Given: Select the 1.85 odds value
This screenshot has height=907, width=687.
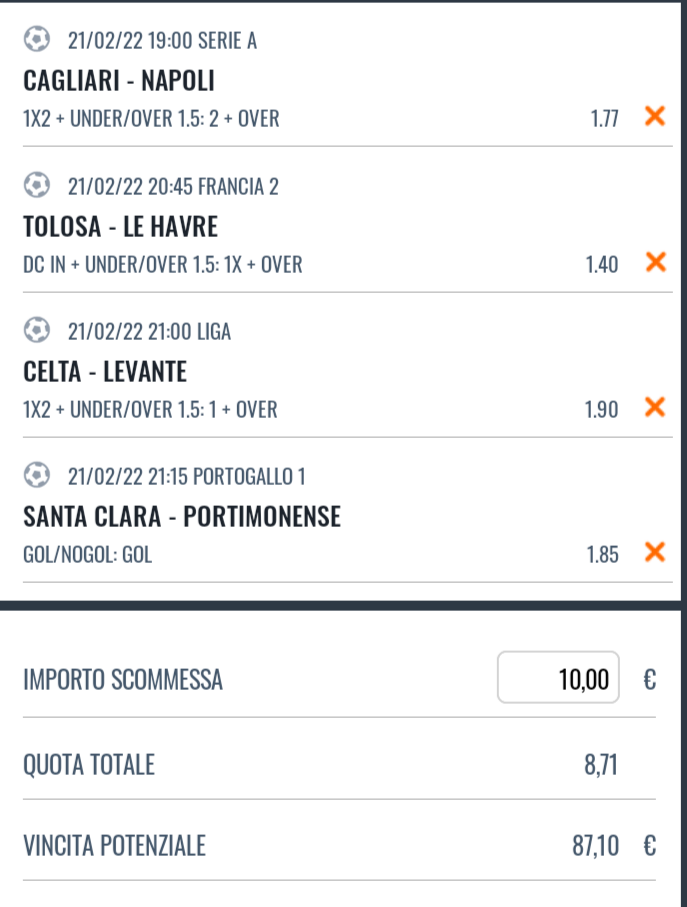Looking at the screenshot, I should click(x=603, y=555).
